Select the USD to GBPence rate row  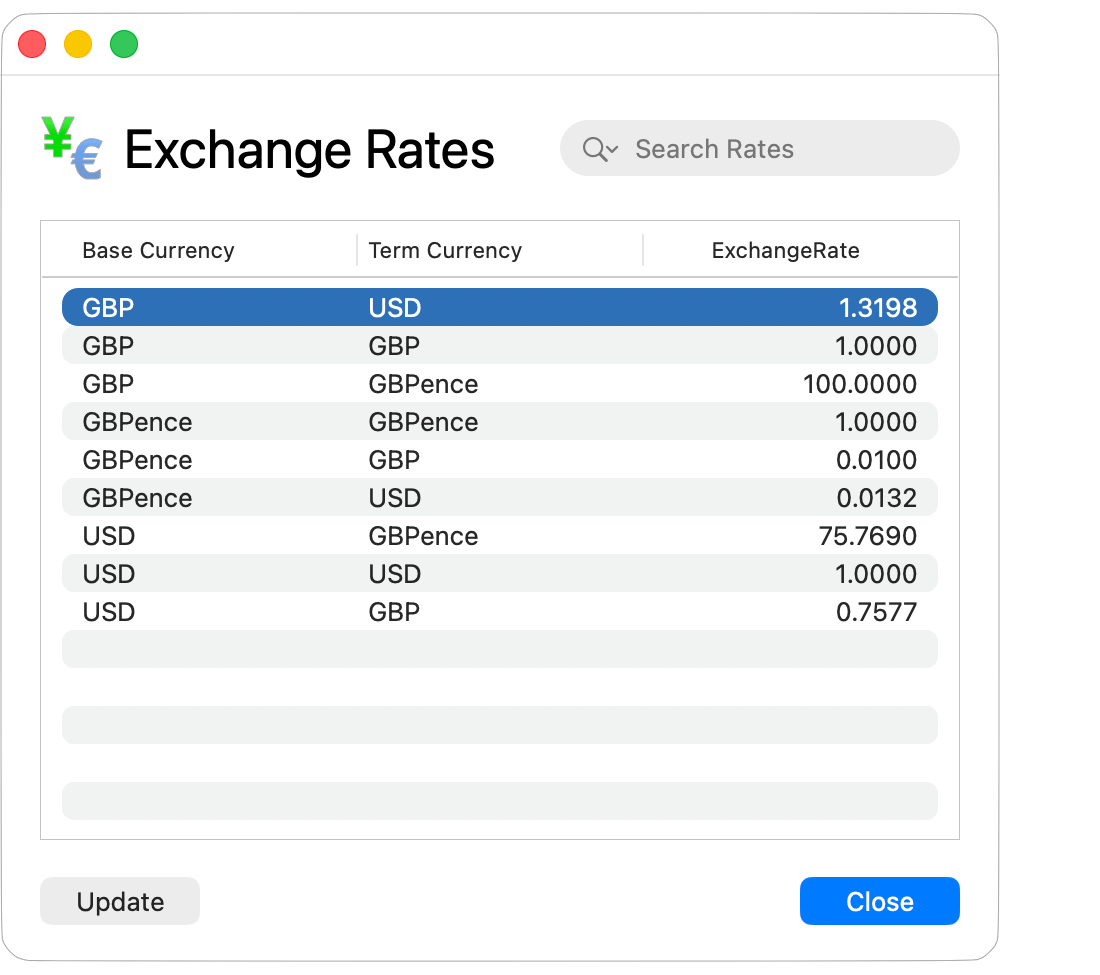[x=500, y=535]
